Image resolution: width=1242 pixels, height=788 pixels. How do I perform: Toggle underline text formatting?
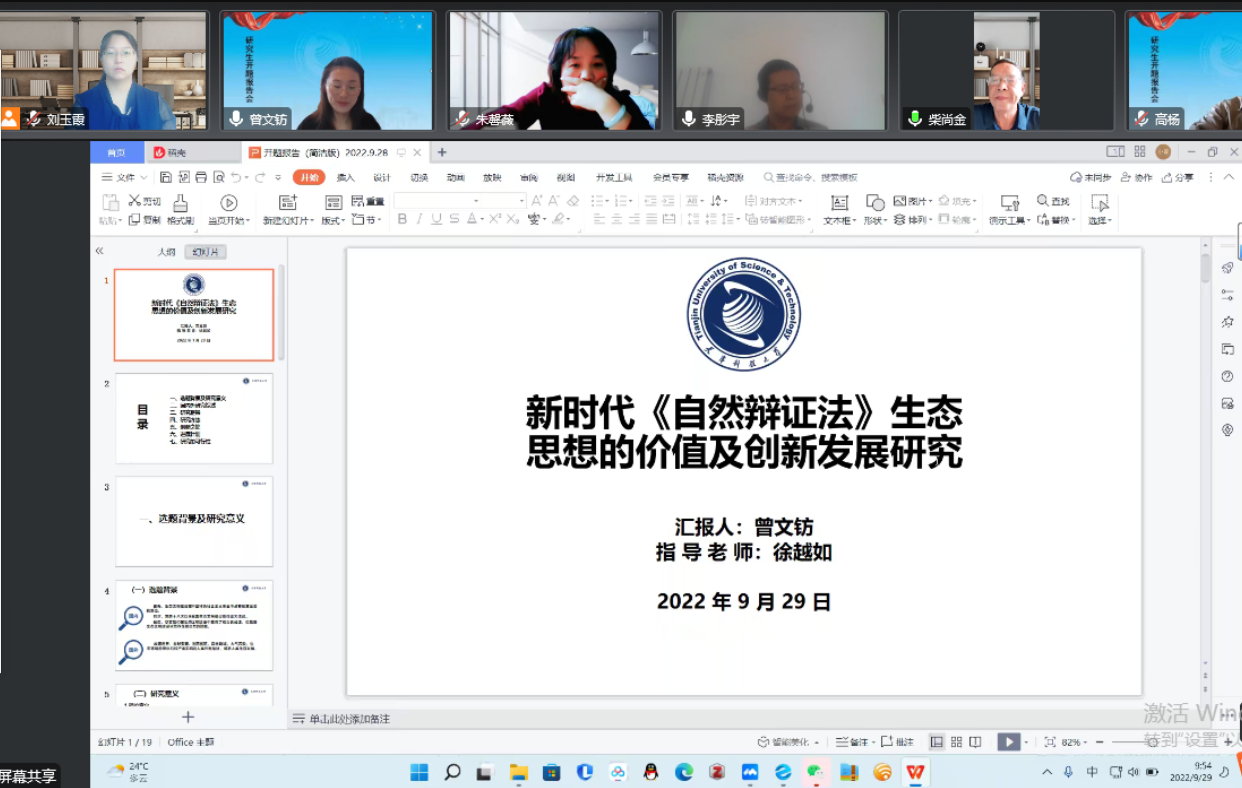(436, 219)
